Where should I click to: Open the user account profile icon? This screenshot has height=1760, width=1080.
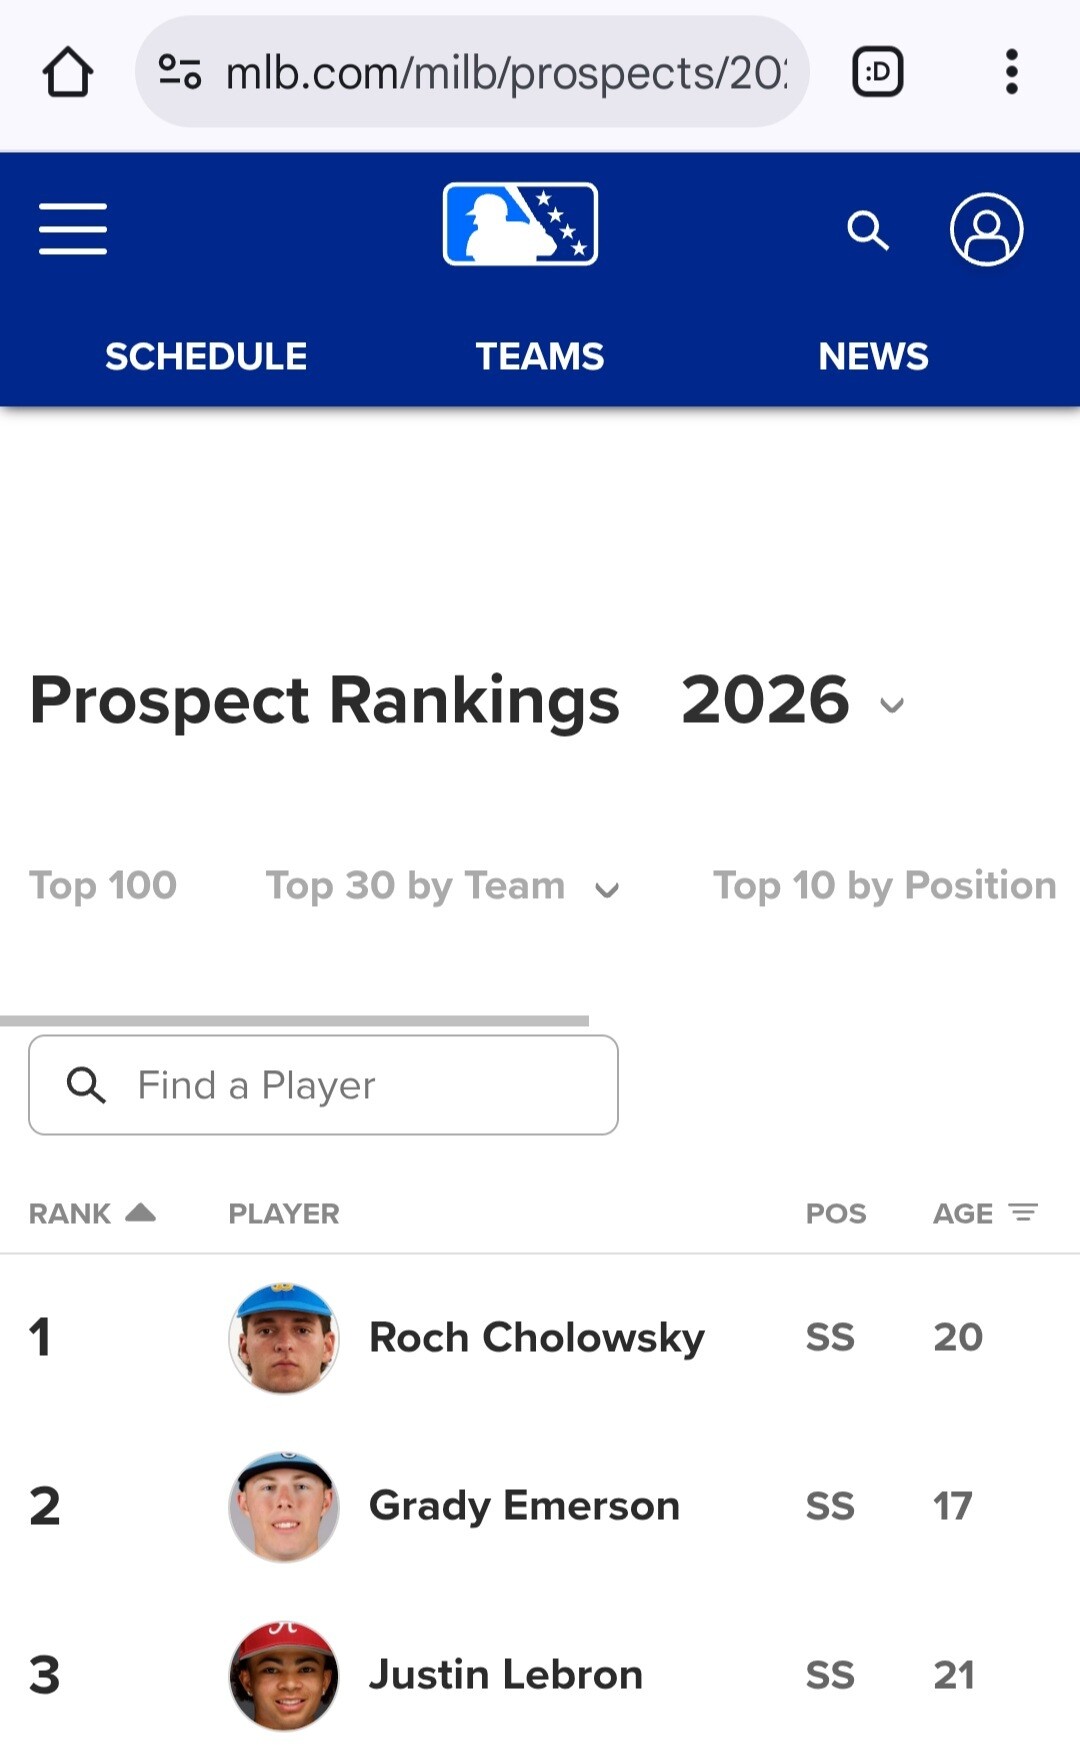click(x=986, y=229)
